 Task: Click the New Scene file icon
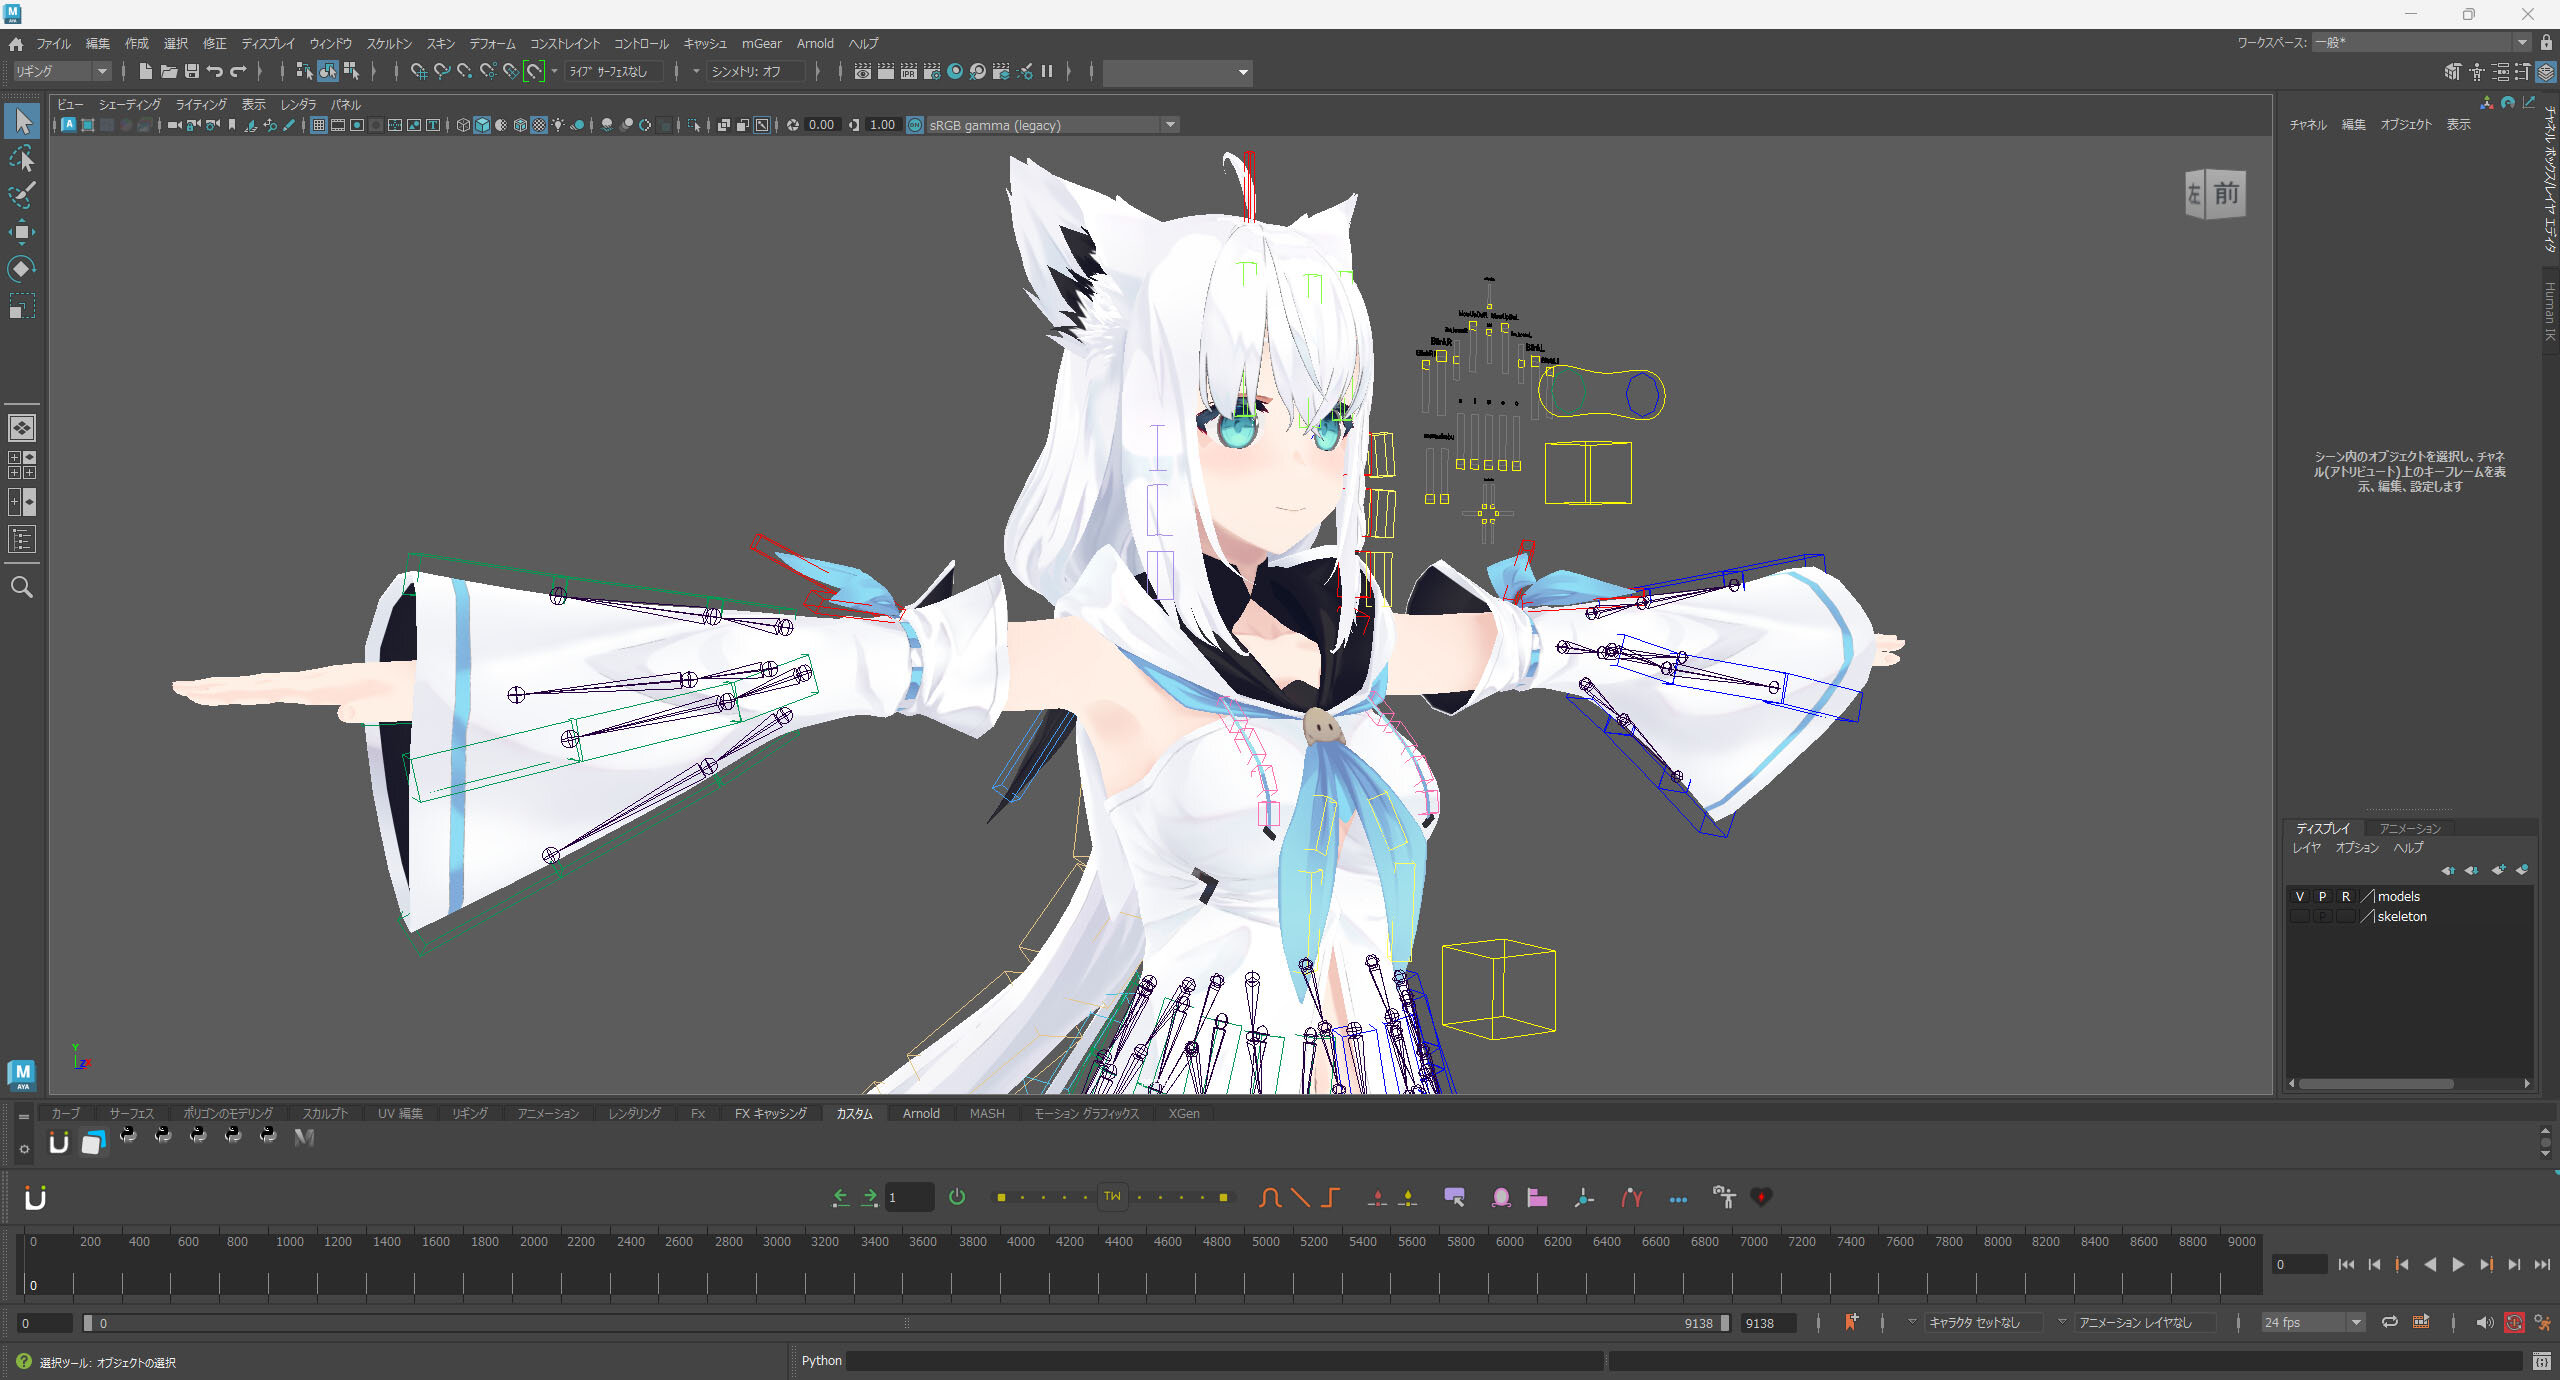[145, 71]
